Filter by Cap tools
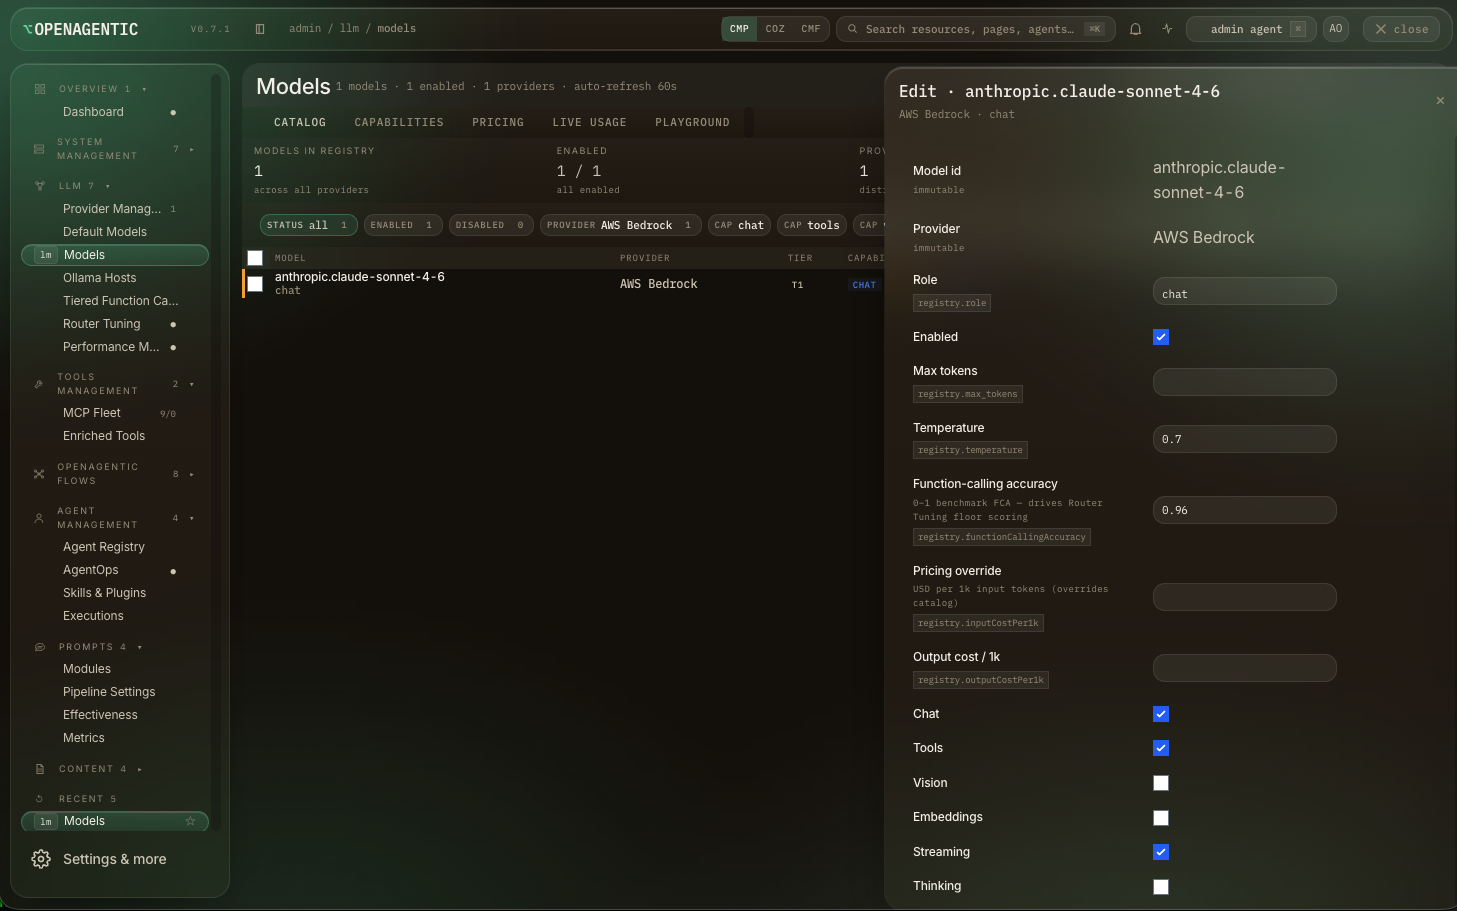The width and height of the screenshot is (1457, 911). click(x=812, y=225)
